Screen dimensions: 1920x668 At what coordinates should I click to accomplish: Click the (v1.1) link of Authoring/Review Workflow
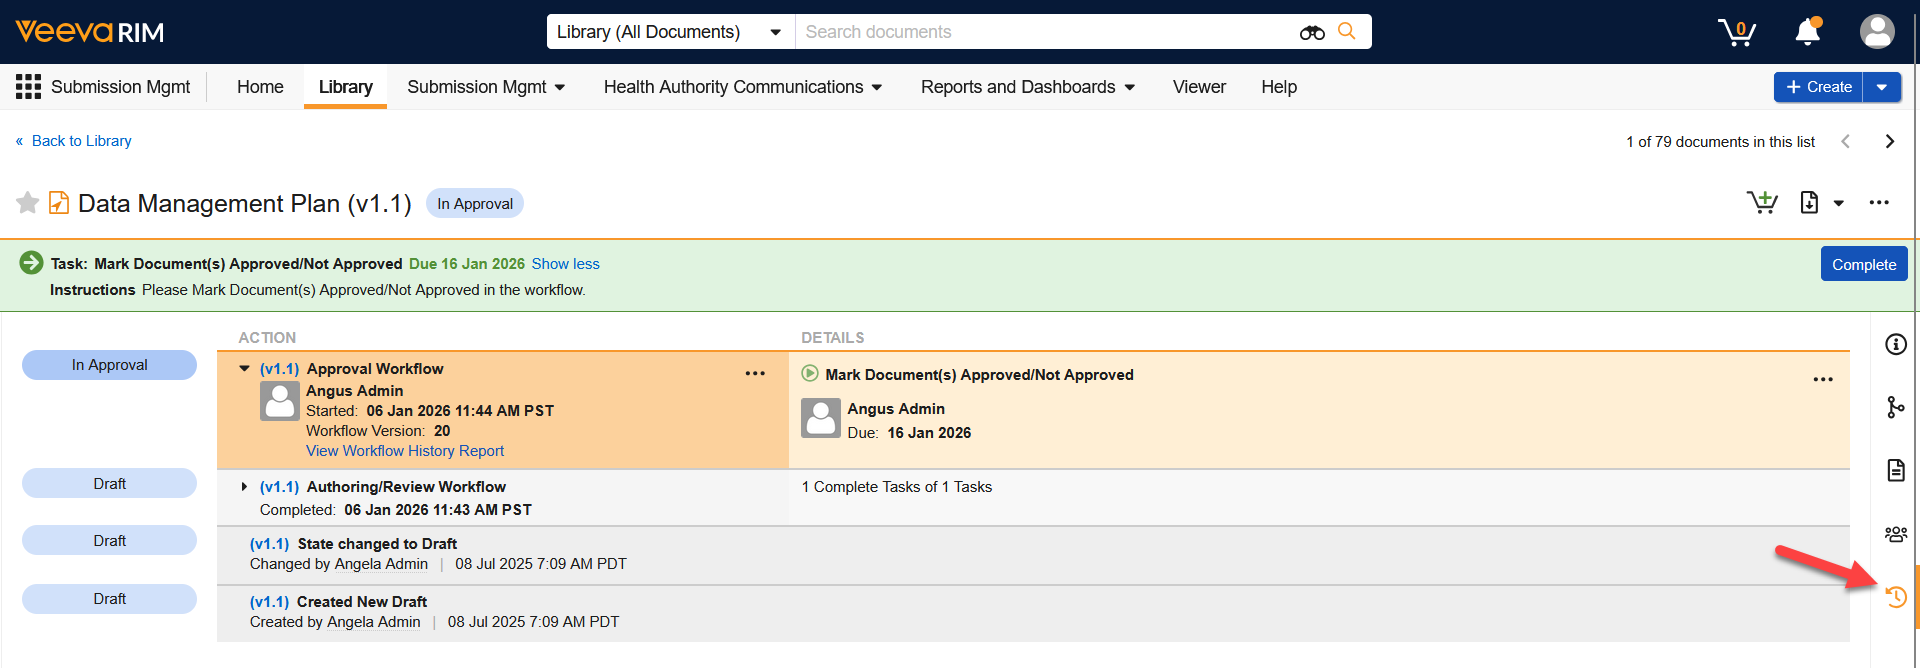(x=279, y=487)
